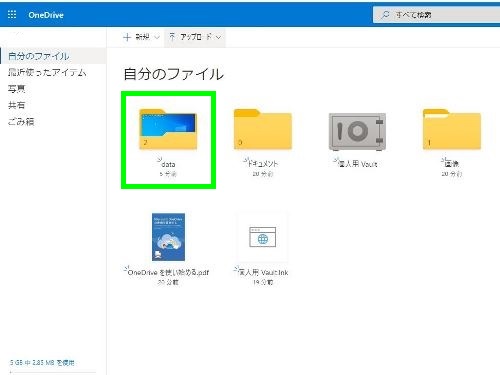Click the 画像 folder name

coord(452,164)
